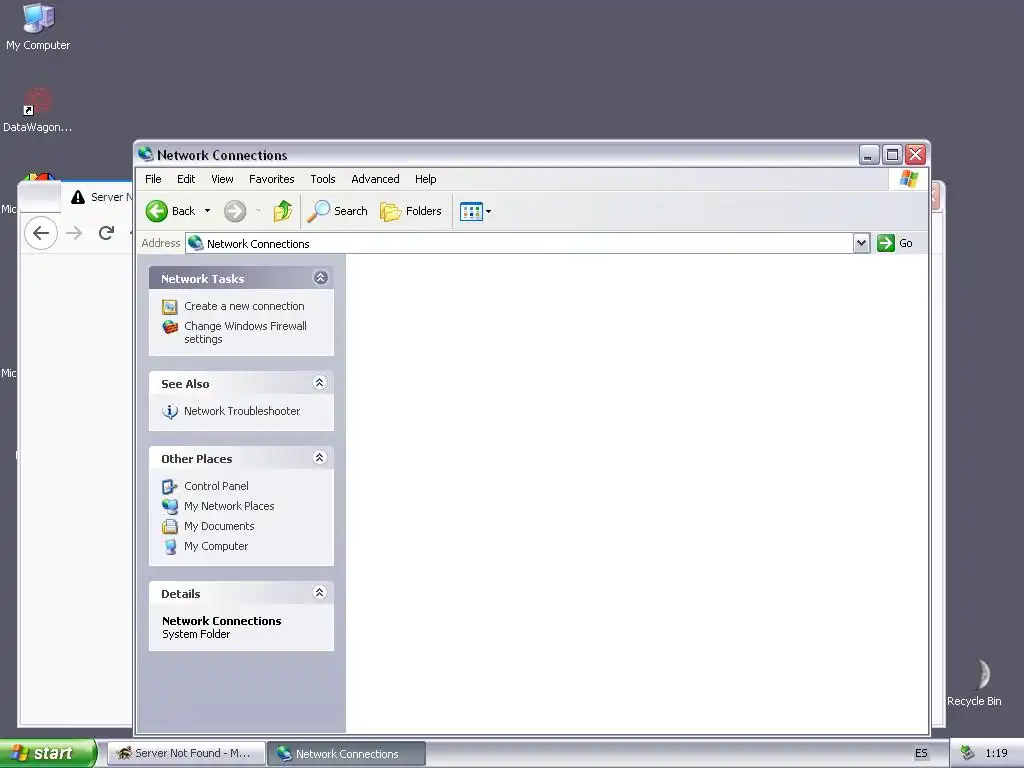Image resolution: width=1024 pixels, height=768 pixels.
Task: Expand the Address bar dropdown arrow
Action: (861, 244)
